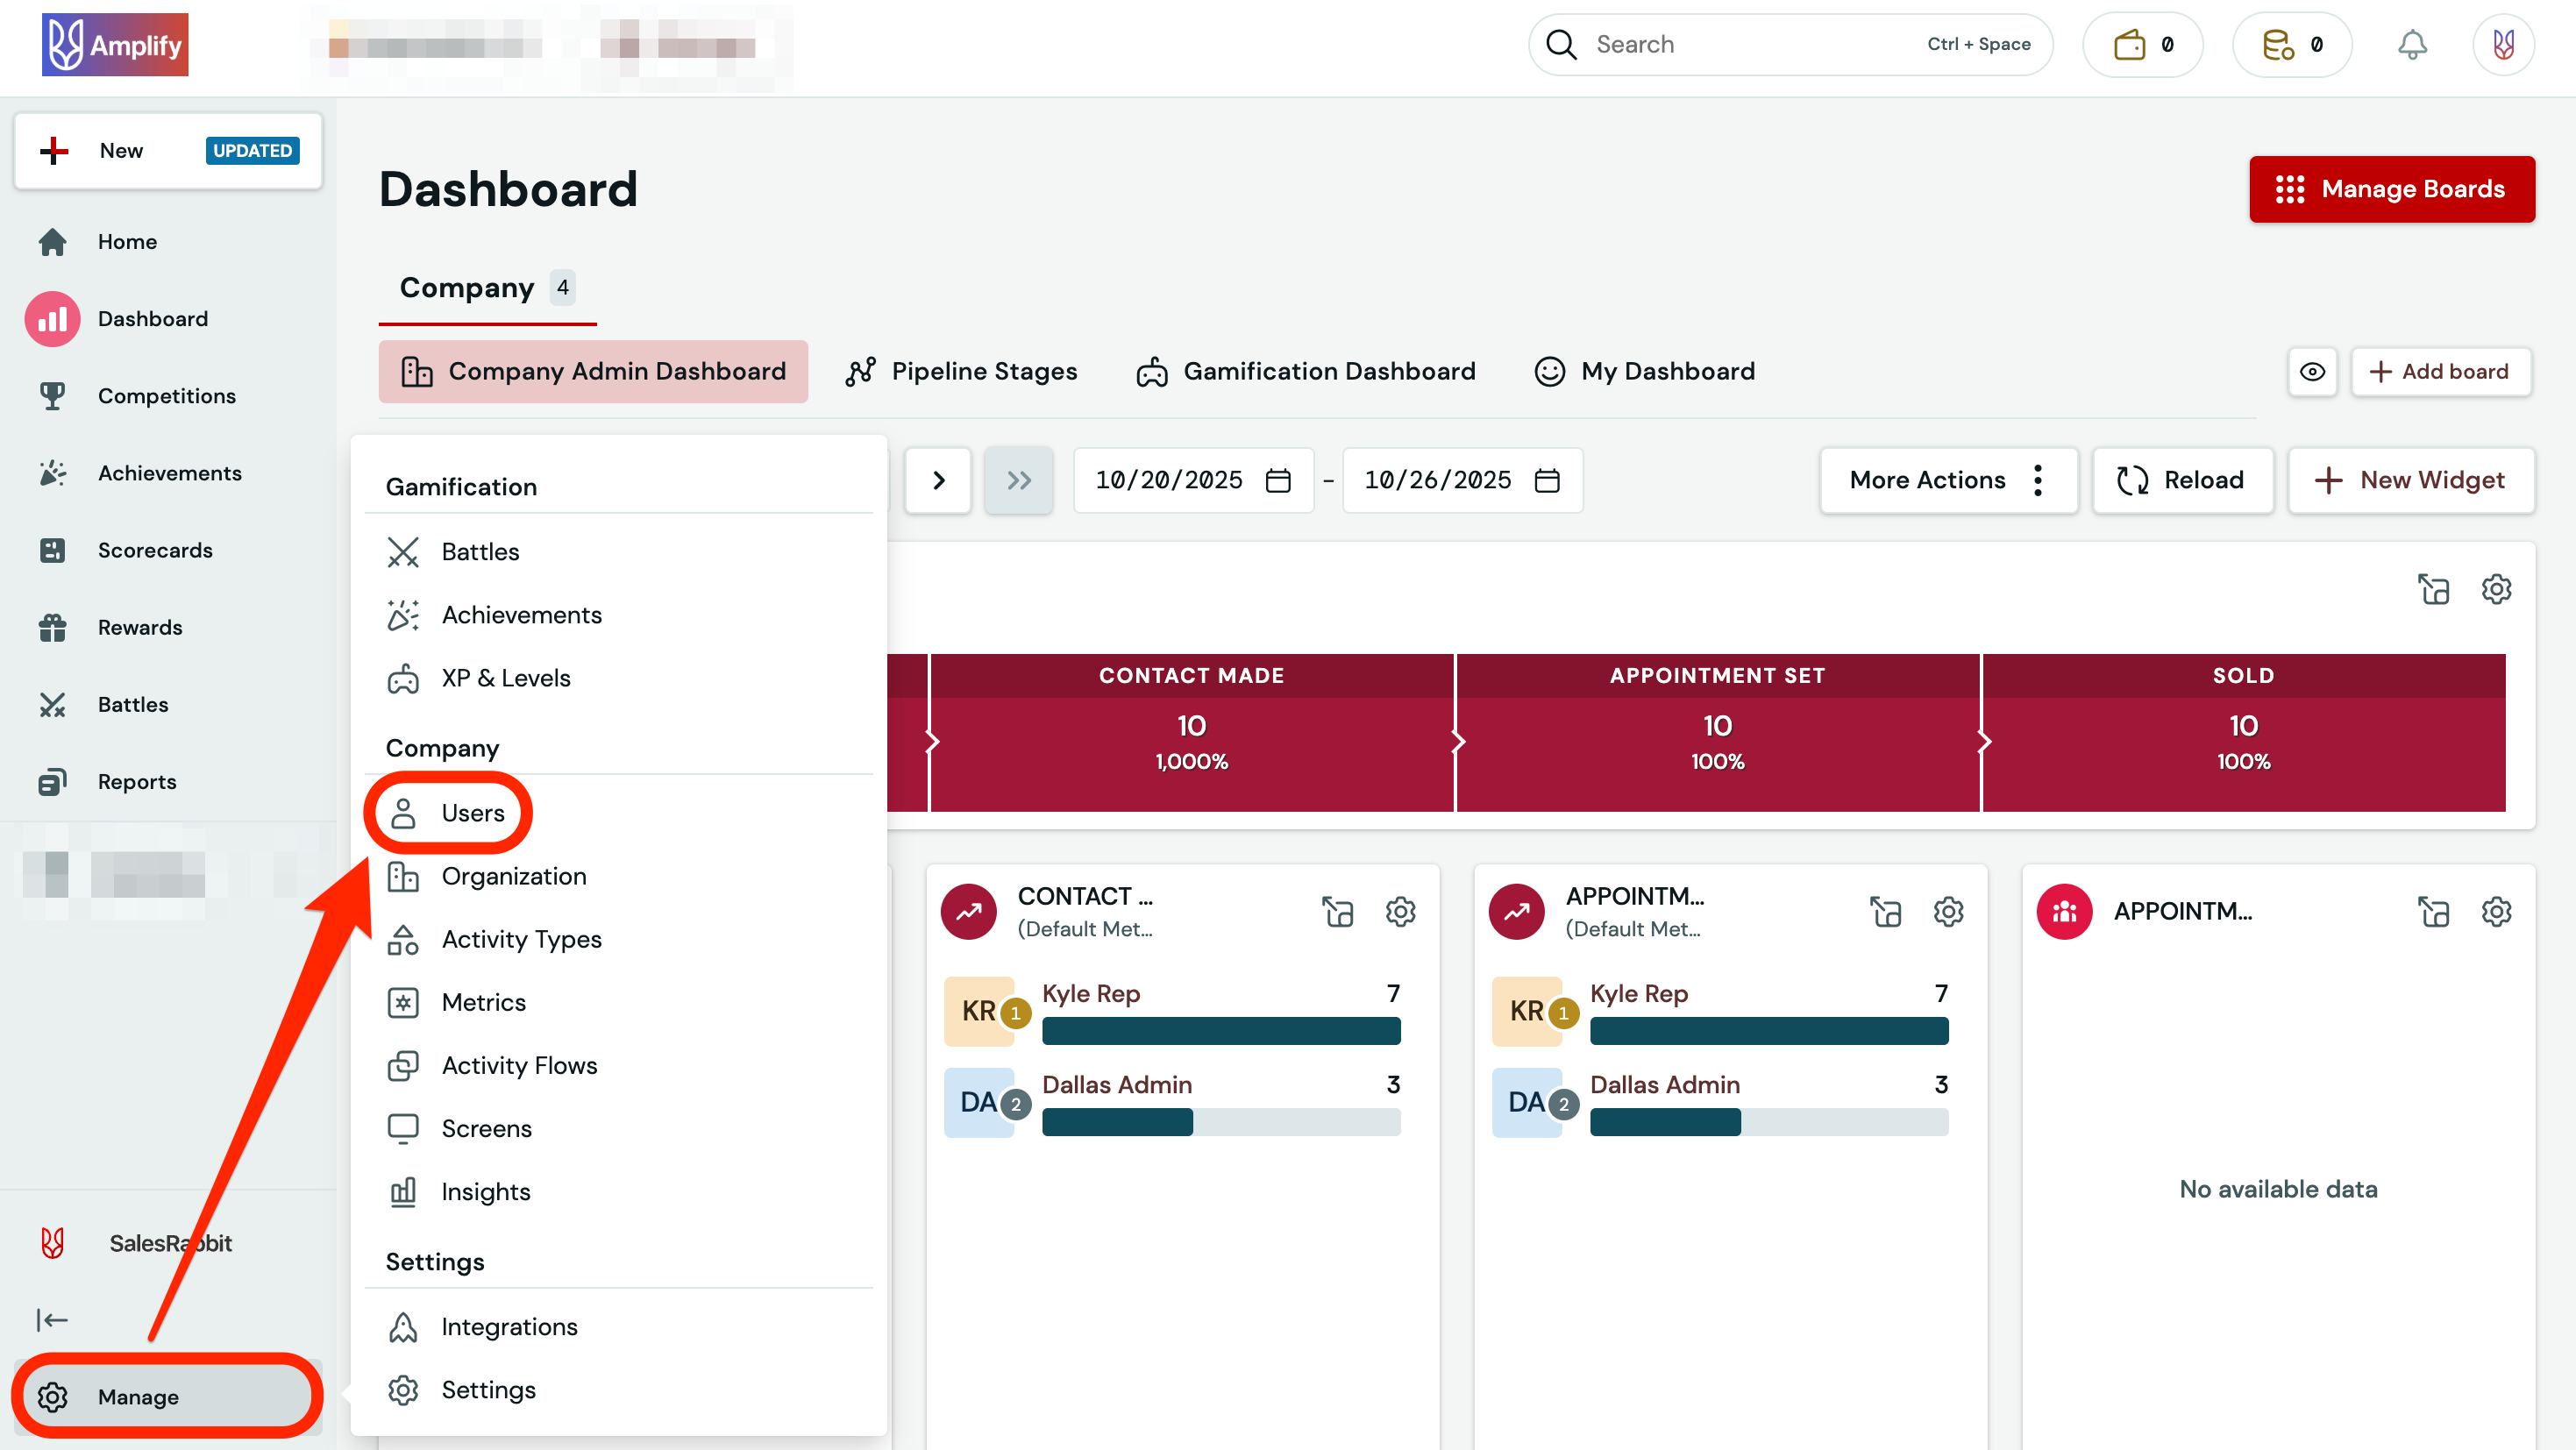Select Home in the sidebar
Screen dimensions: 2576x1450
(127, 241)
